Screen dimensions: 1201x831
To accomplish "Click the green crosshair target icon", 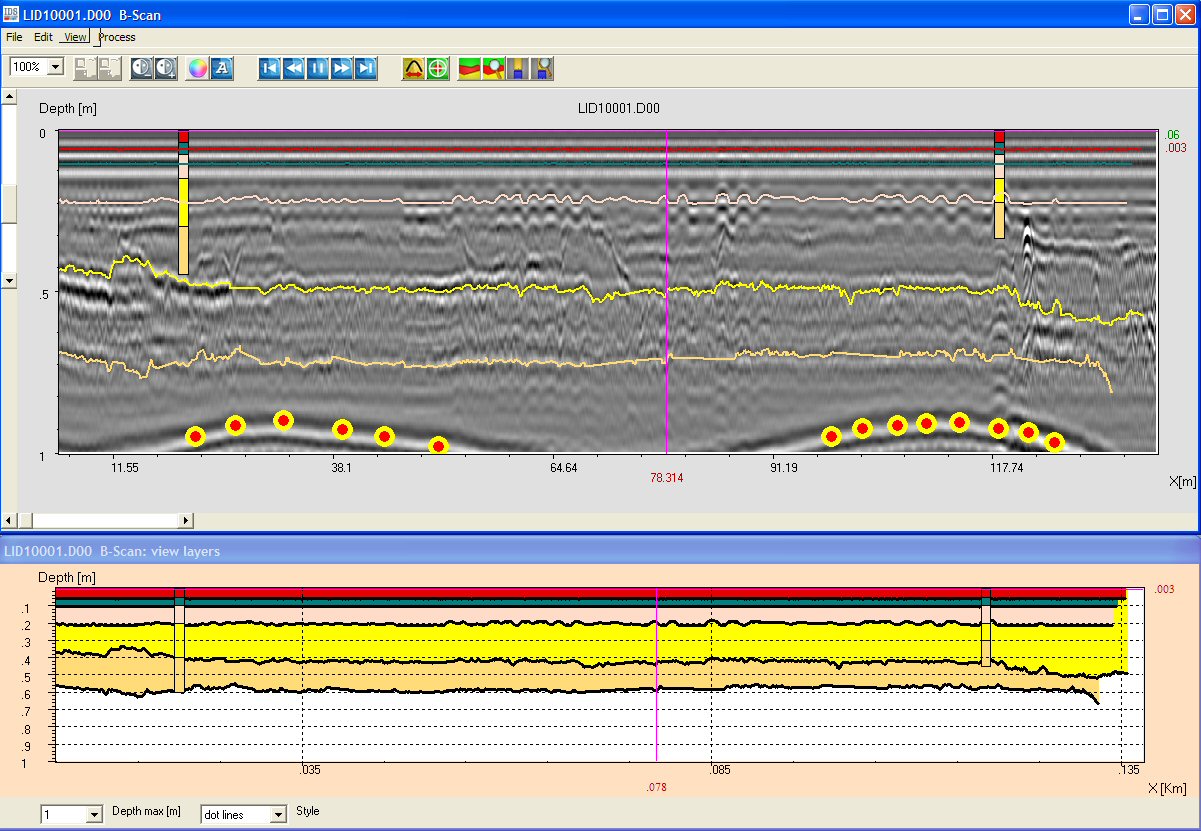I will [x=437, y=68].
